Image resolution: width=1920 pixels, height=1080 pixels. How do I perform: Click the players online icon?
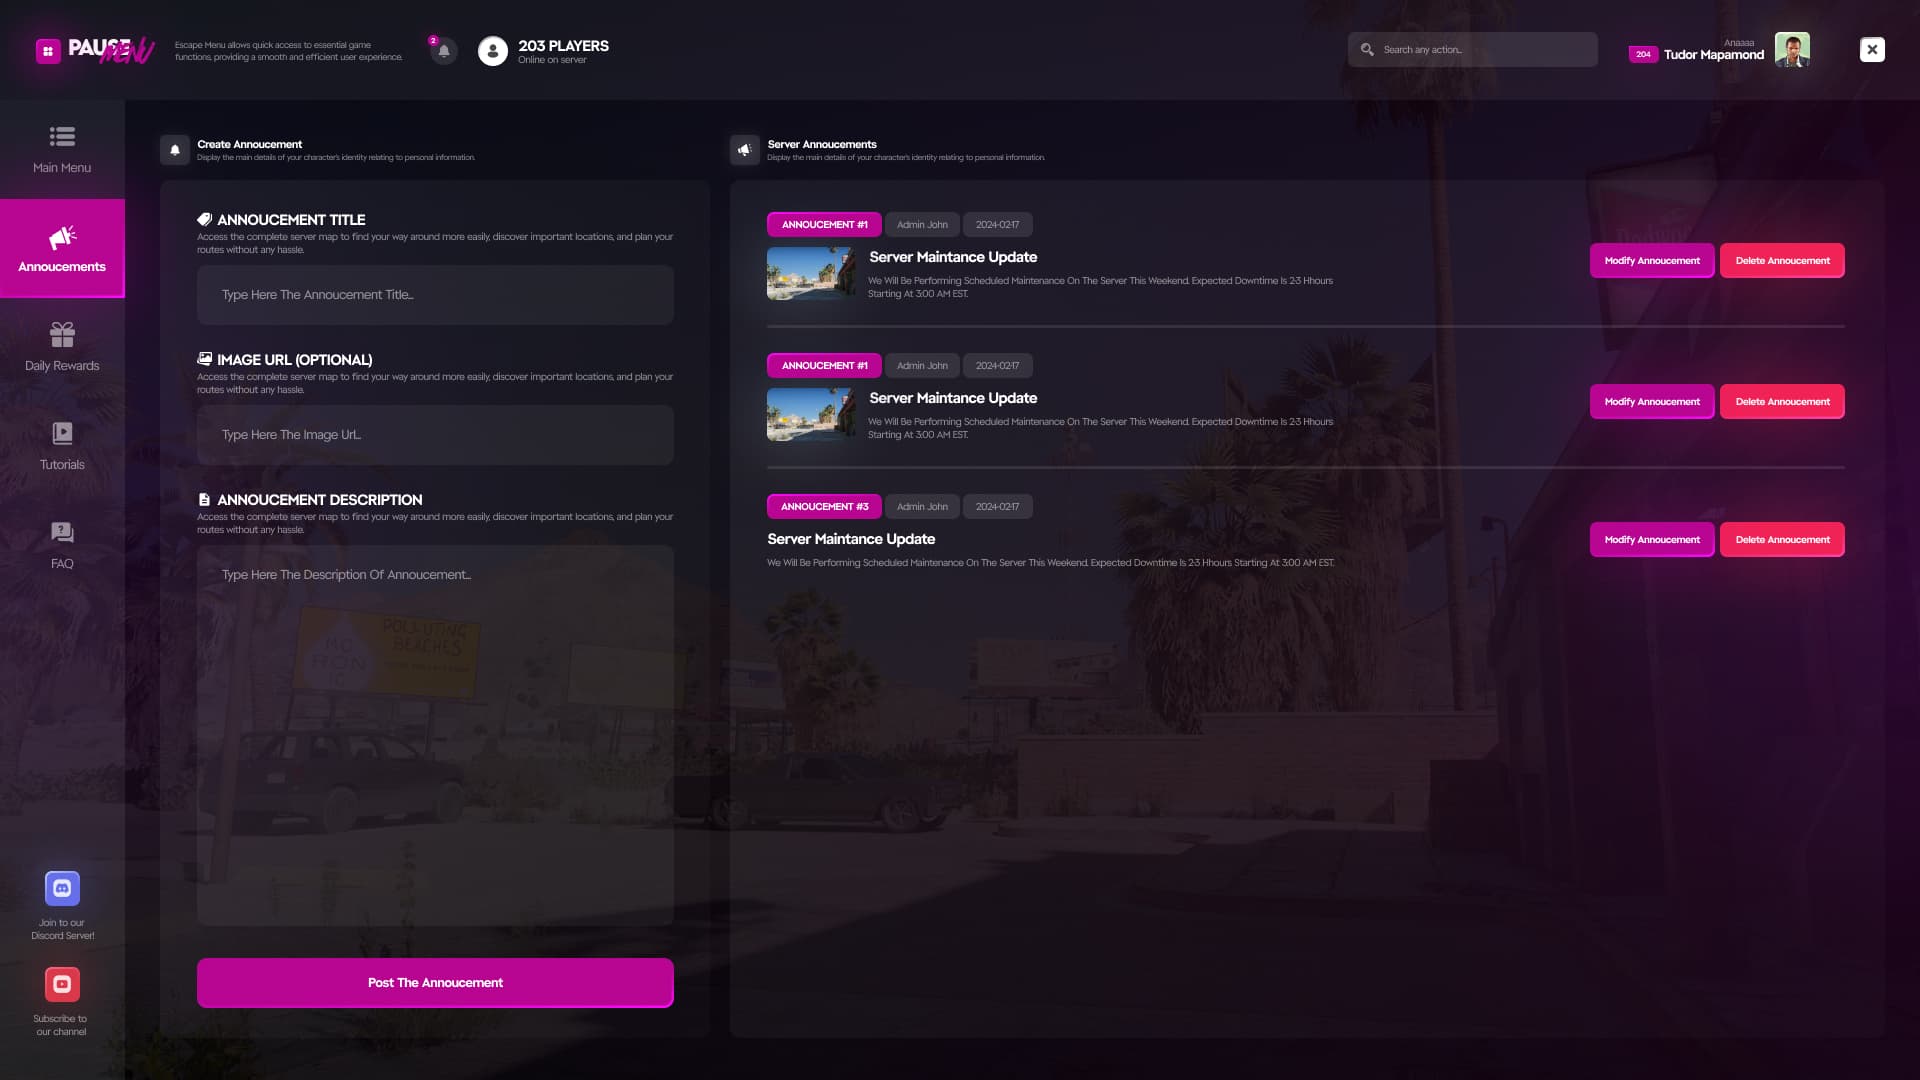point(492,50)
